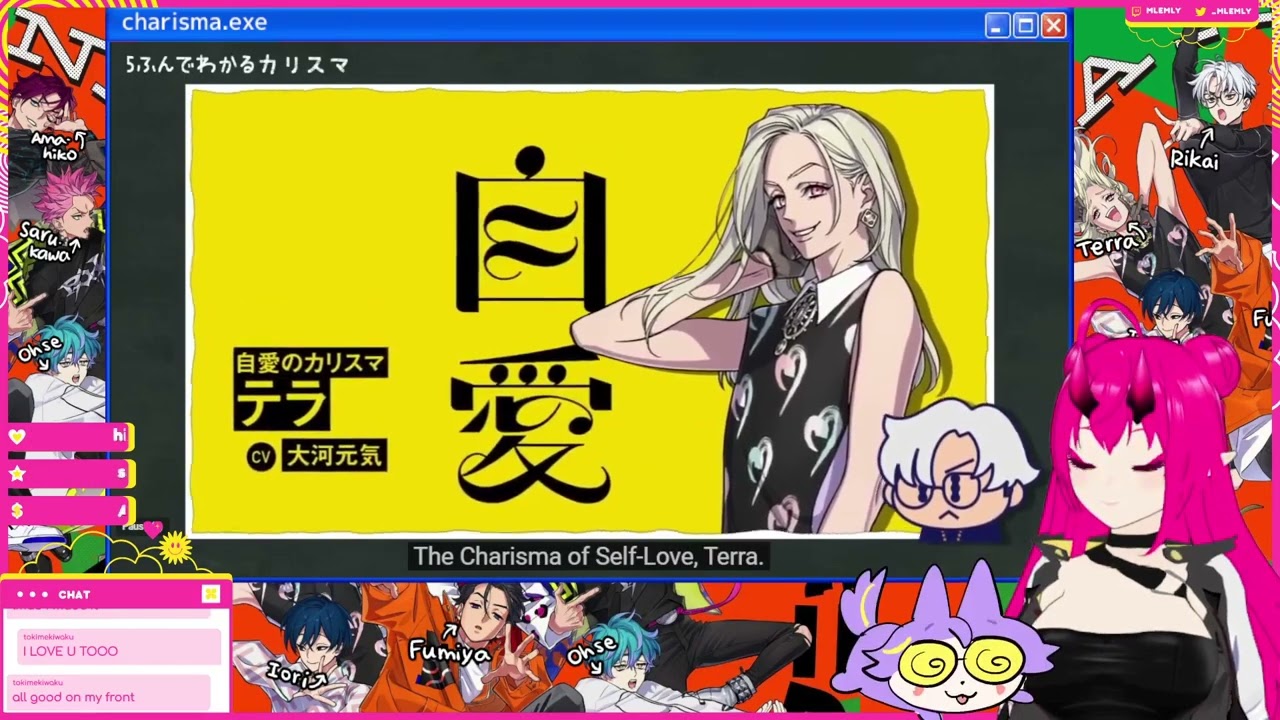The width and height of the screenshot is (1280, 720).
Task: Click the large 自愛 kanji in the video
Action: click(x=530, y=325)
